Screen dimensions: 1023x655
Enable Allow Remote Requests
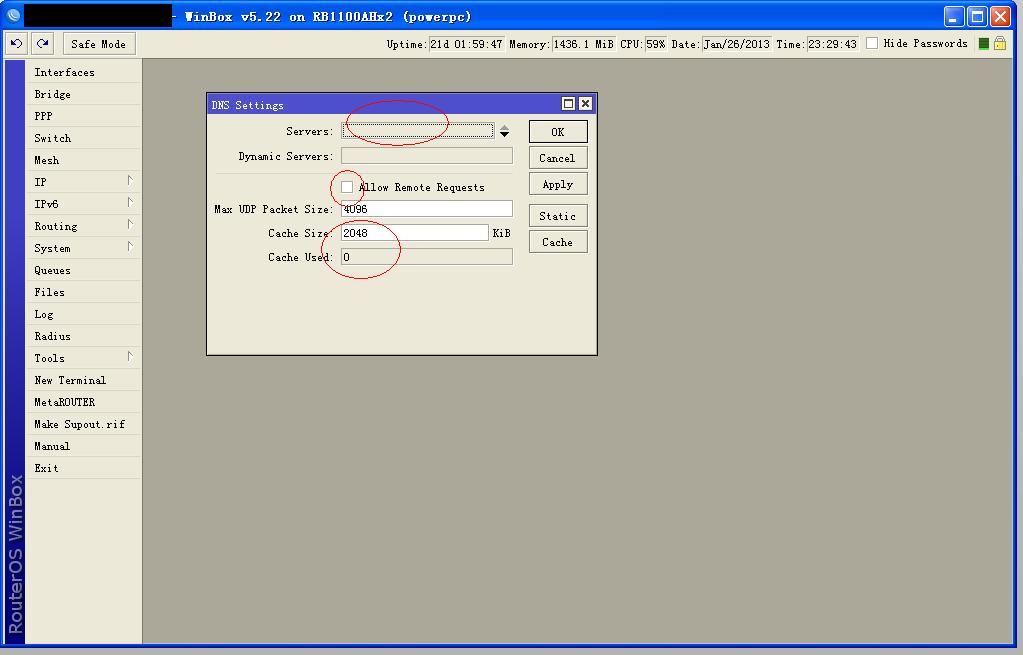click(348, 186)
